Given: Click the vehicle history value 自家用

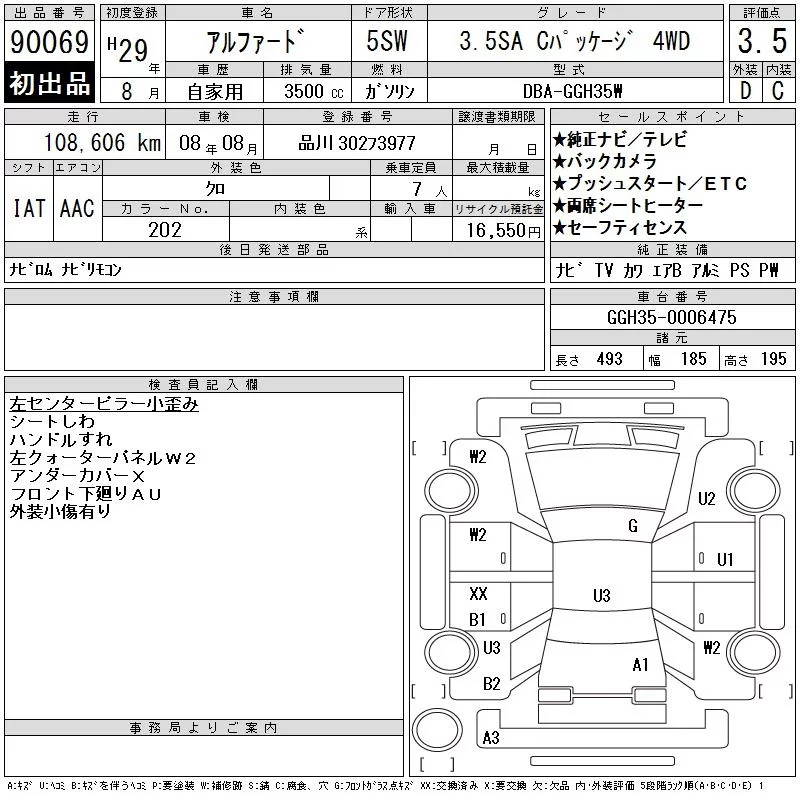Looking at the screenshot, I should 215,92.
